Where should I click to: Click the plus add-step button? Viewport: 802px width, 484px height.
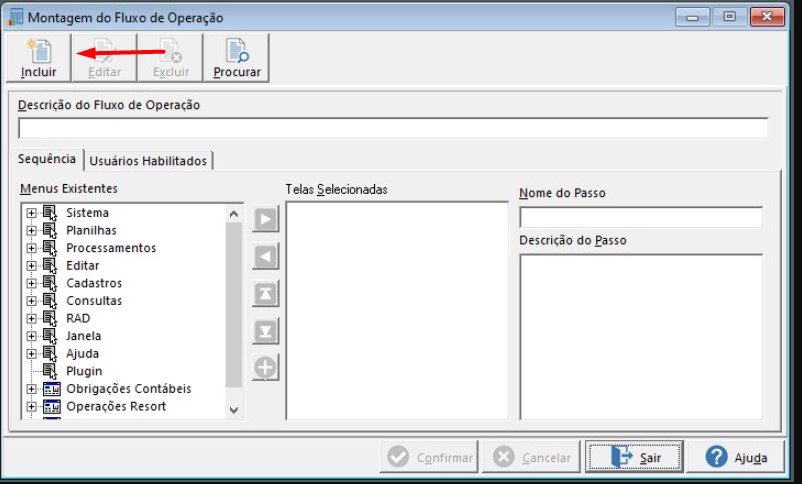point(265,367)
